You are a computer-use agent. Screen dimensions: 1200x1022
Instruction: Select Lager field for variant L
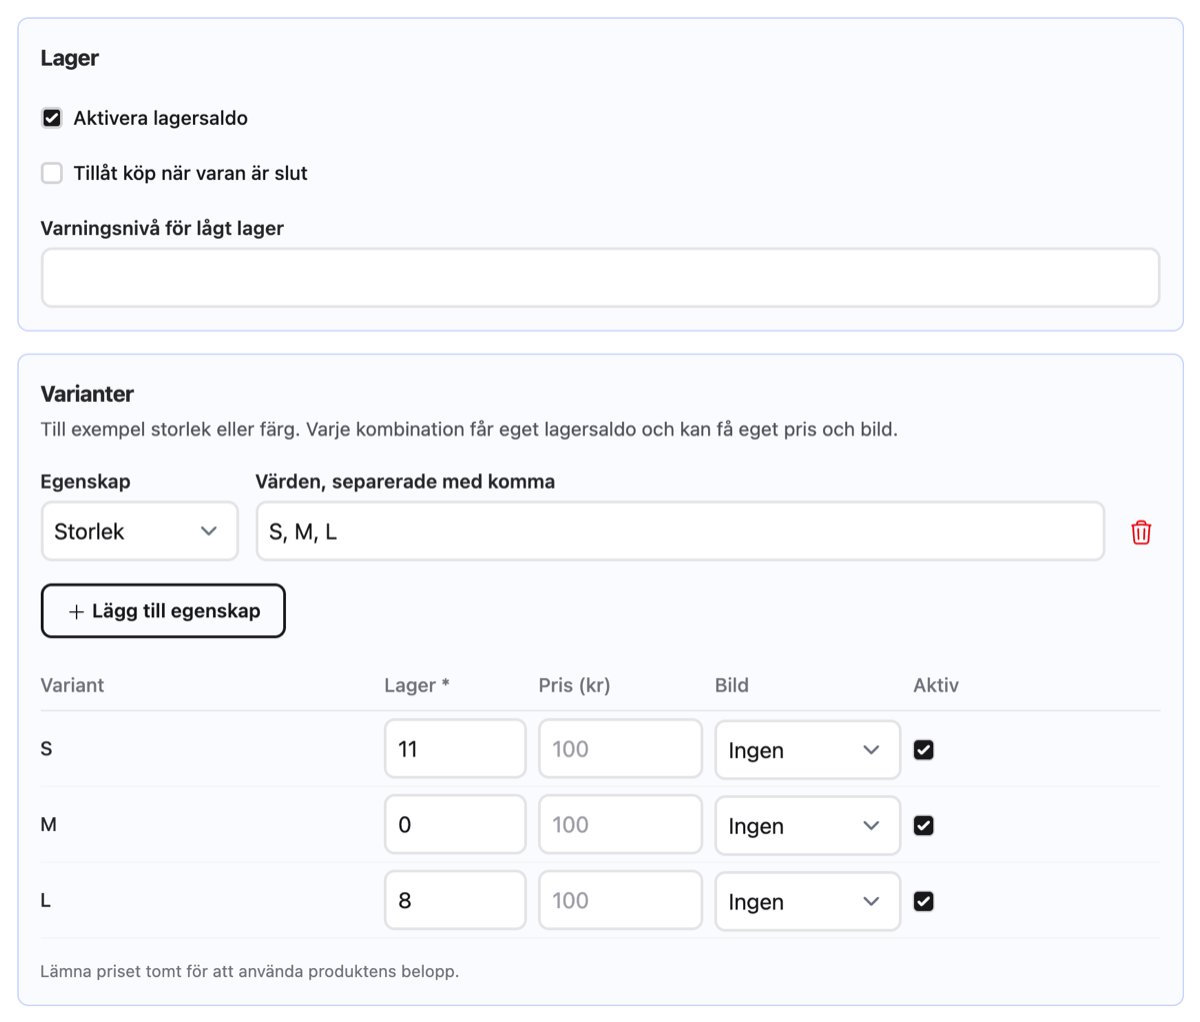point(455,901)
